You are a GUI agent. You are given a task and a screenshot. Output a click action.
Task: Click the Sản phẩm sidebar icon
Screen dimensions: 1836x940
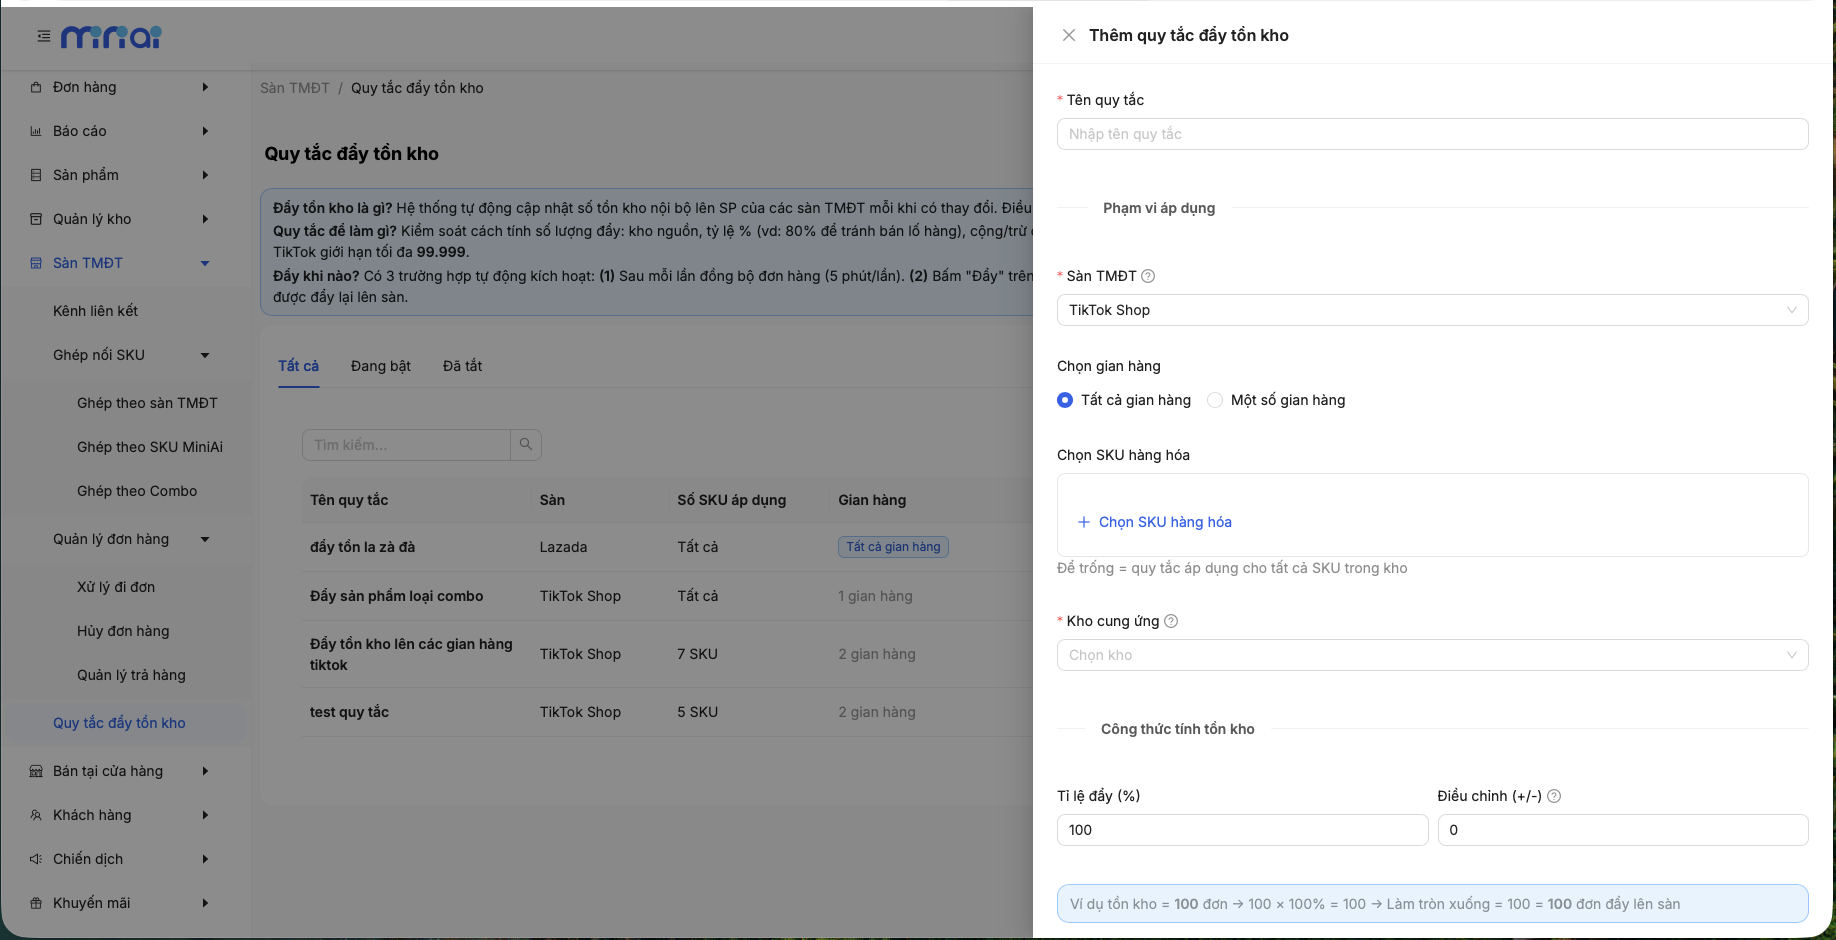36,175
